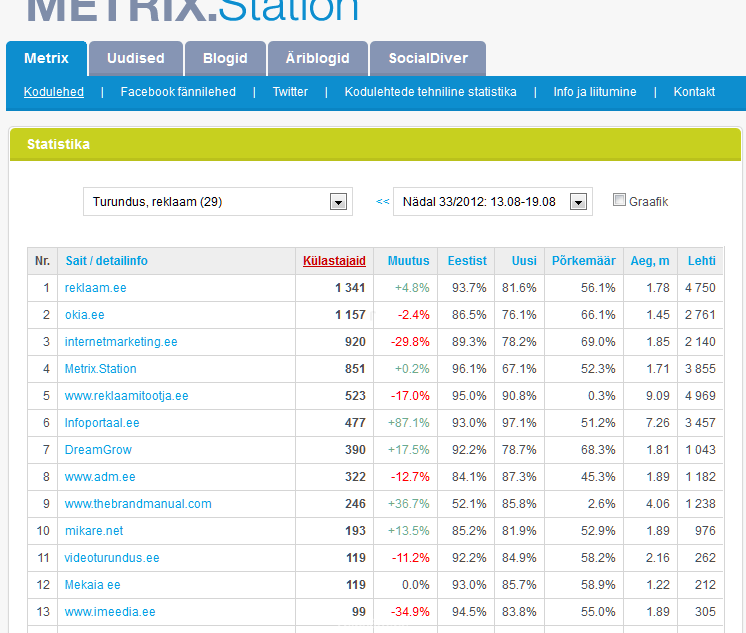
Task: Open www.adm.ee site details
Action: 100,477
